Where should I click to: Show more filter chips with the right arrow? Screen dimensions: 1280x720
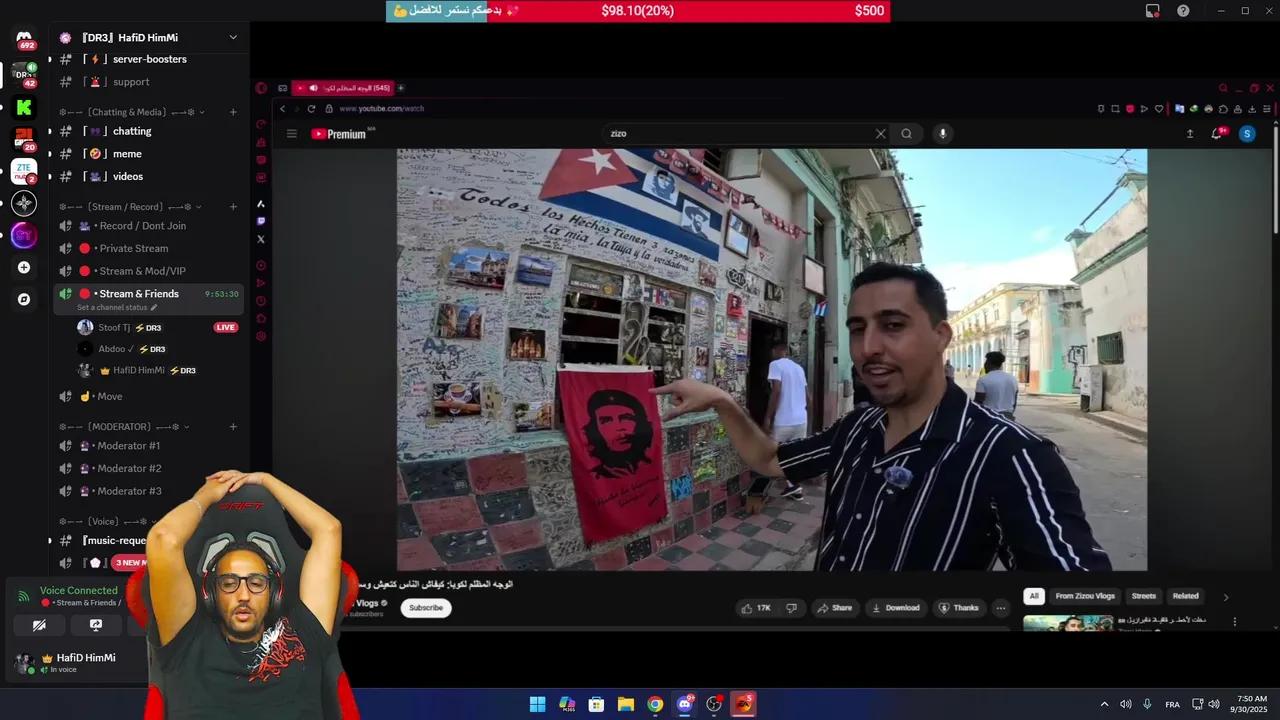(1226, 597)
